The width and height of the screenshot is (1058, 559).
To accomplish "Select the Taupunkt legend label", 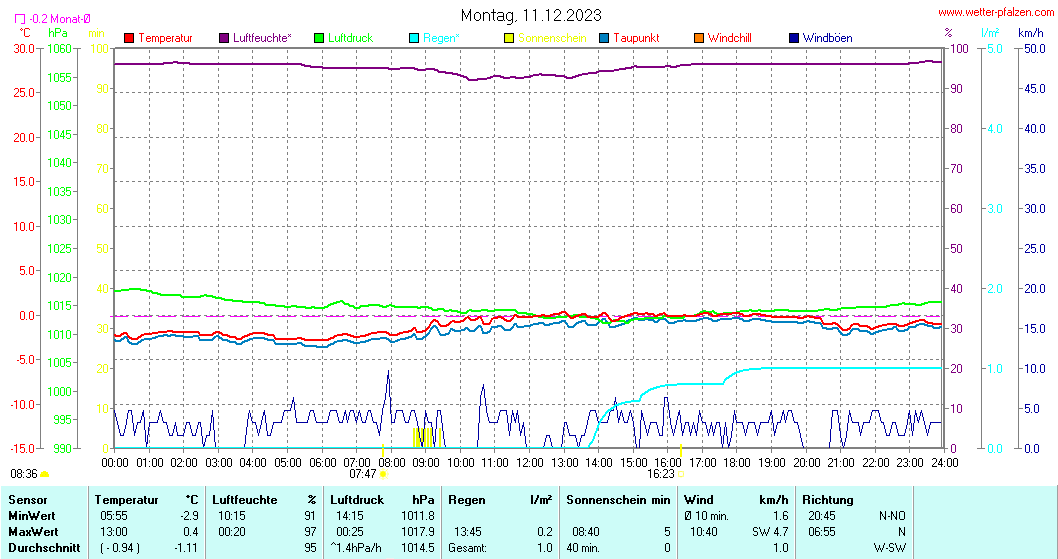I will pyautogui.click(x=636, y=38).
